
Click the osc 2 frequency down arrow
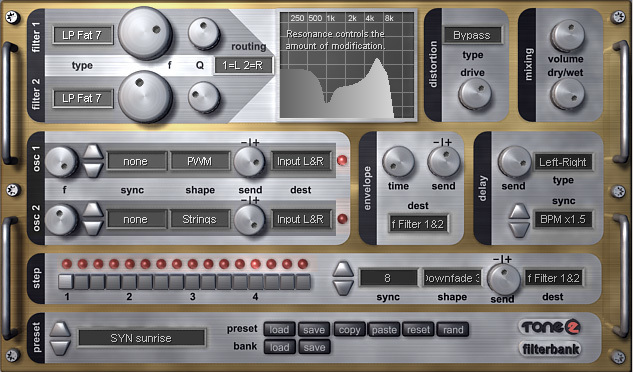[x=93, y=228]
